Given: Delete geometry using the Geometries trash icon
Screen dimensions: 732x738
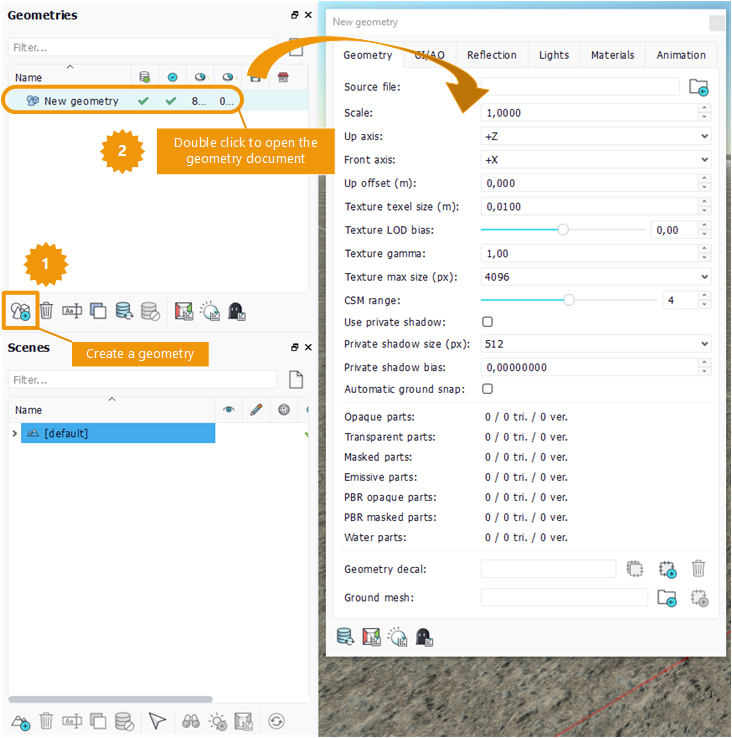Looking at the screenshot, I should click(x=46, y=311).
